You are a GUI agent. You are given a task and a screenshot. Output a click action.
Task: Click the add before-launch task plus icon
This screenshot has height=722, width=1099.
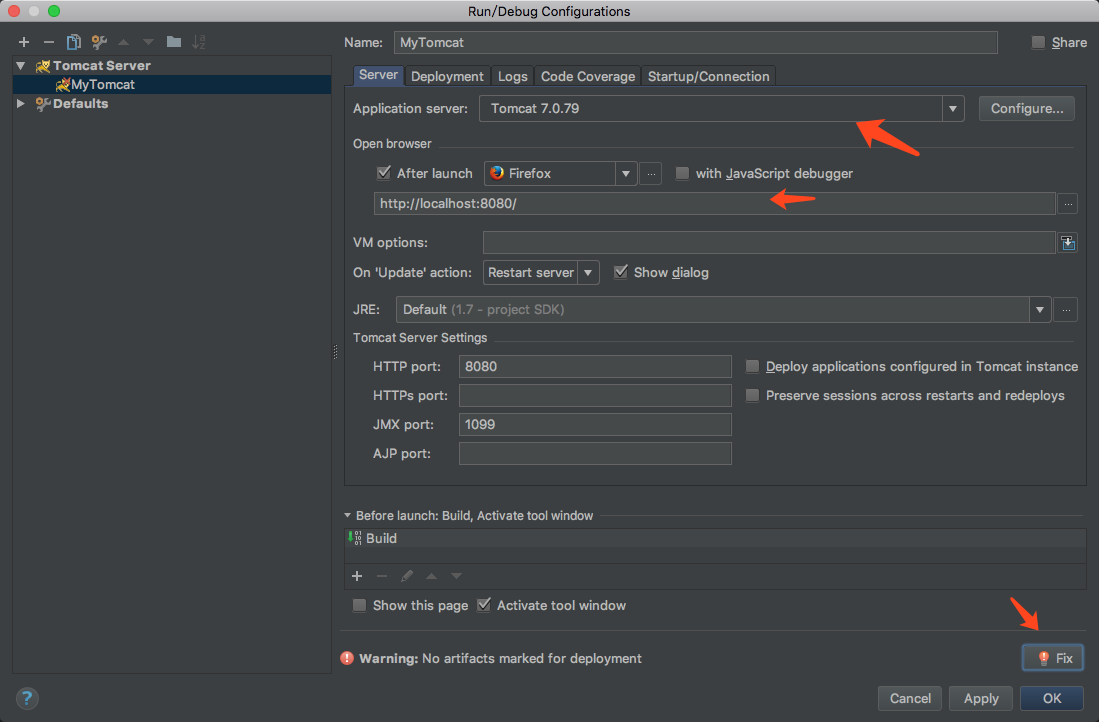tap(357, 576)
